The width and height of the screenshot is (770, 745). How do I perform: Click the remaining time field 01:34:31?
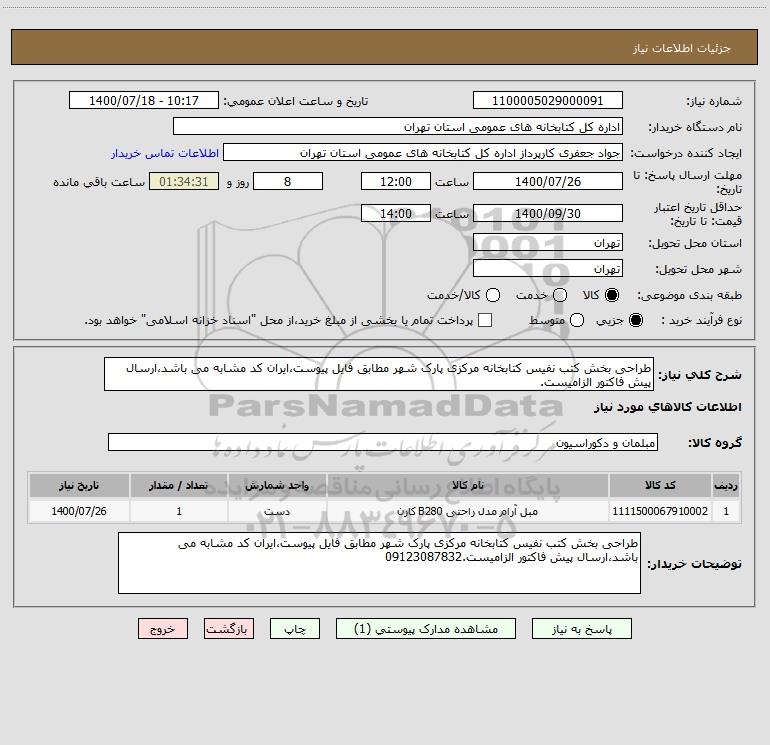tap(184, 181)
